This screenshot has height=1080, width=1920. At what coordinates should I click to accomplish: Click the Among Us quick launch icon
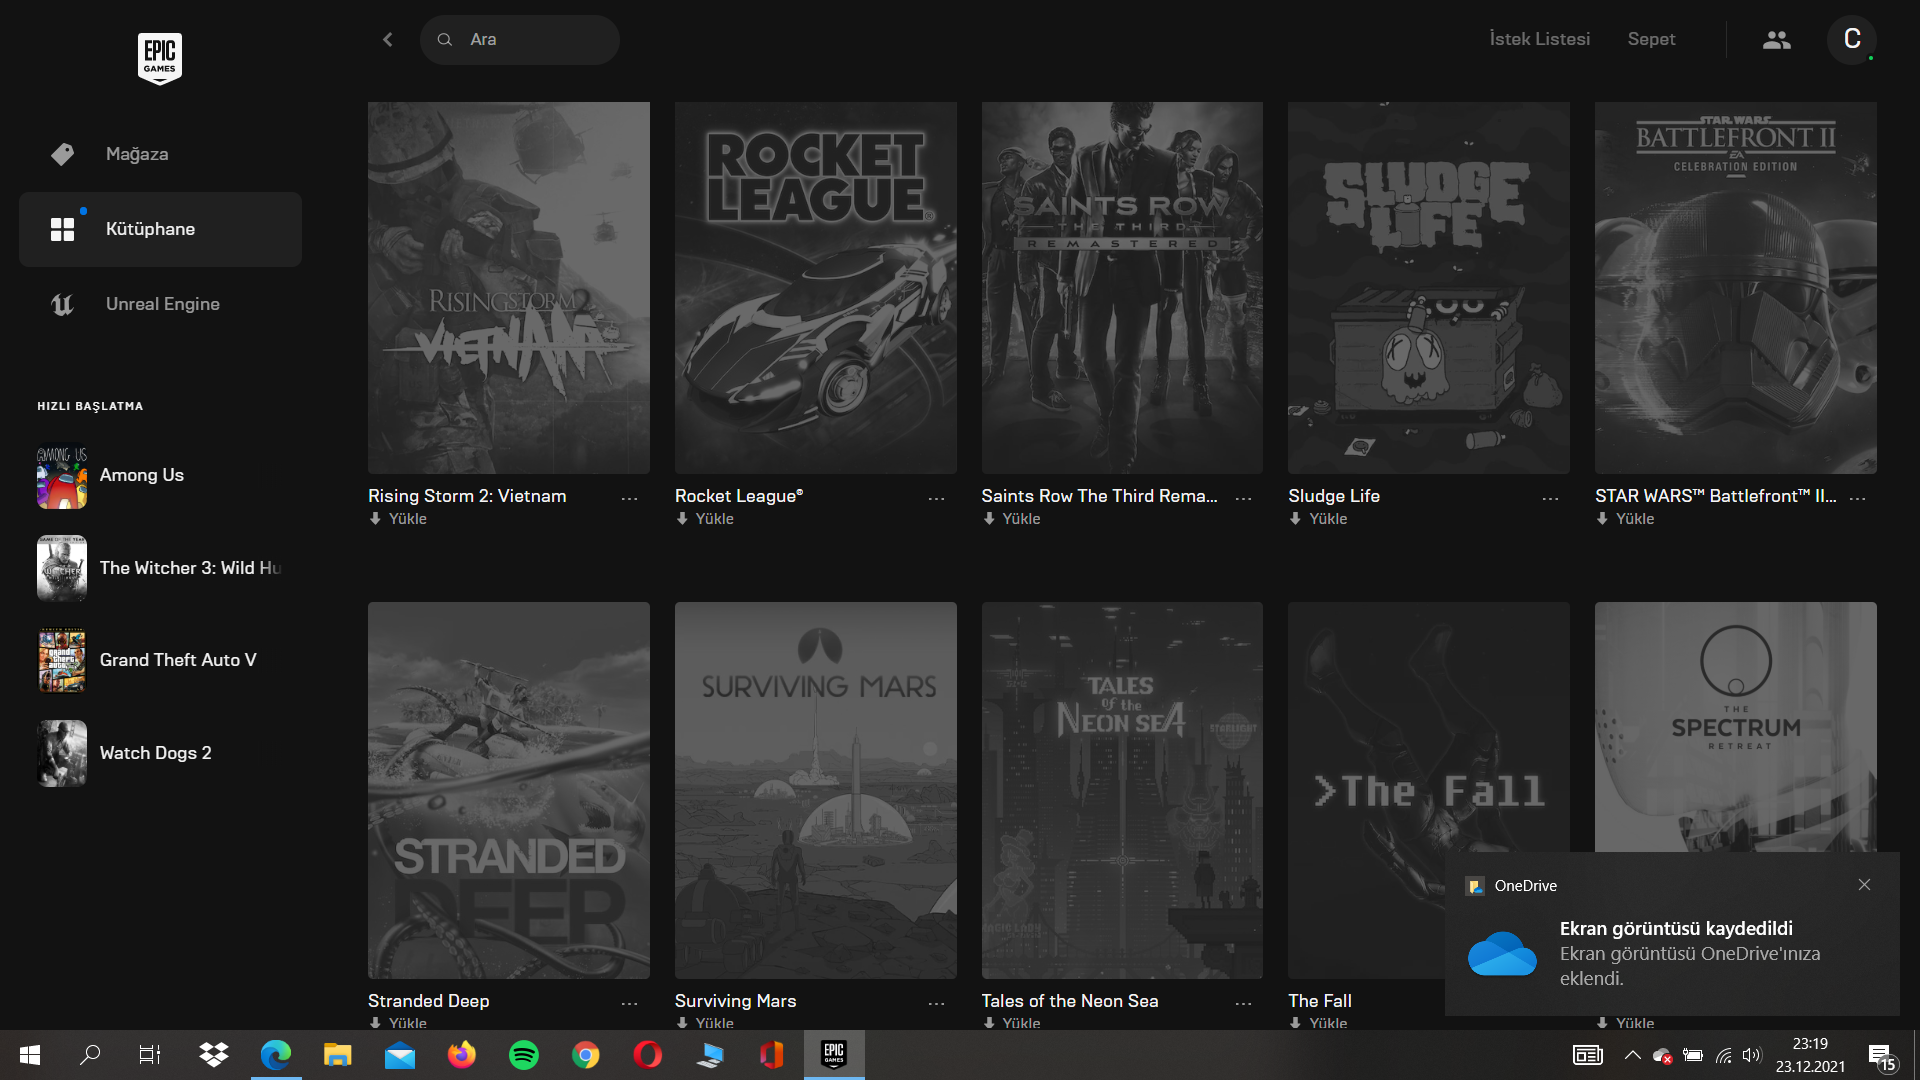[62, 476]
